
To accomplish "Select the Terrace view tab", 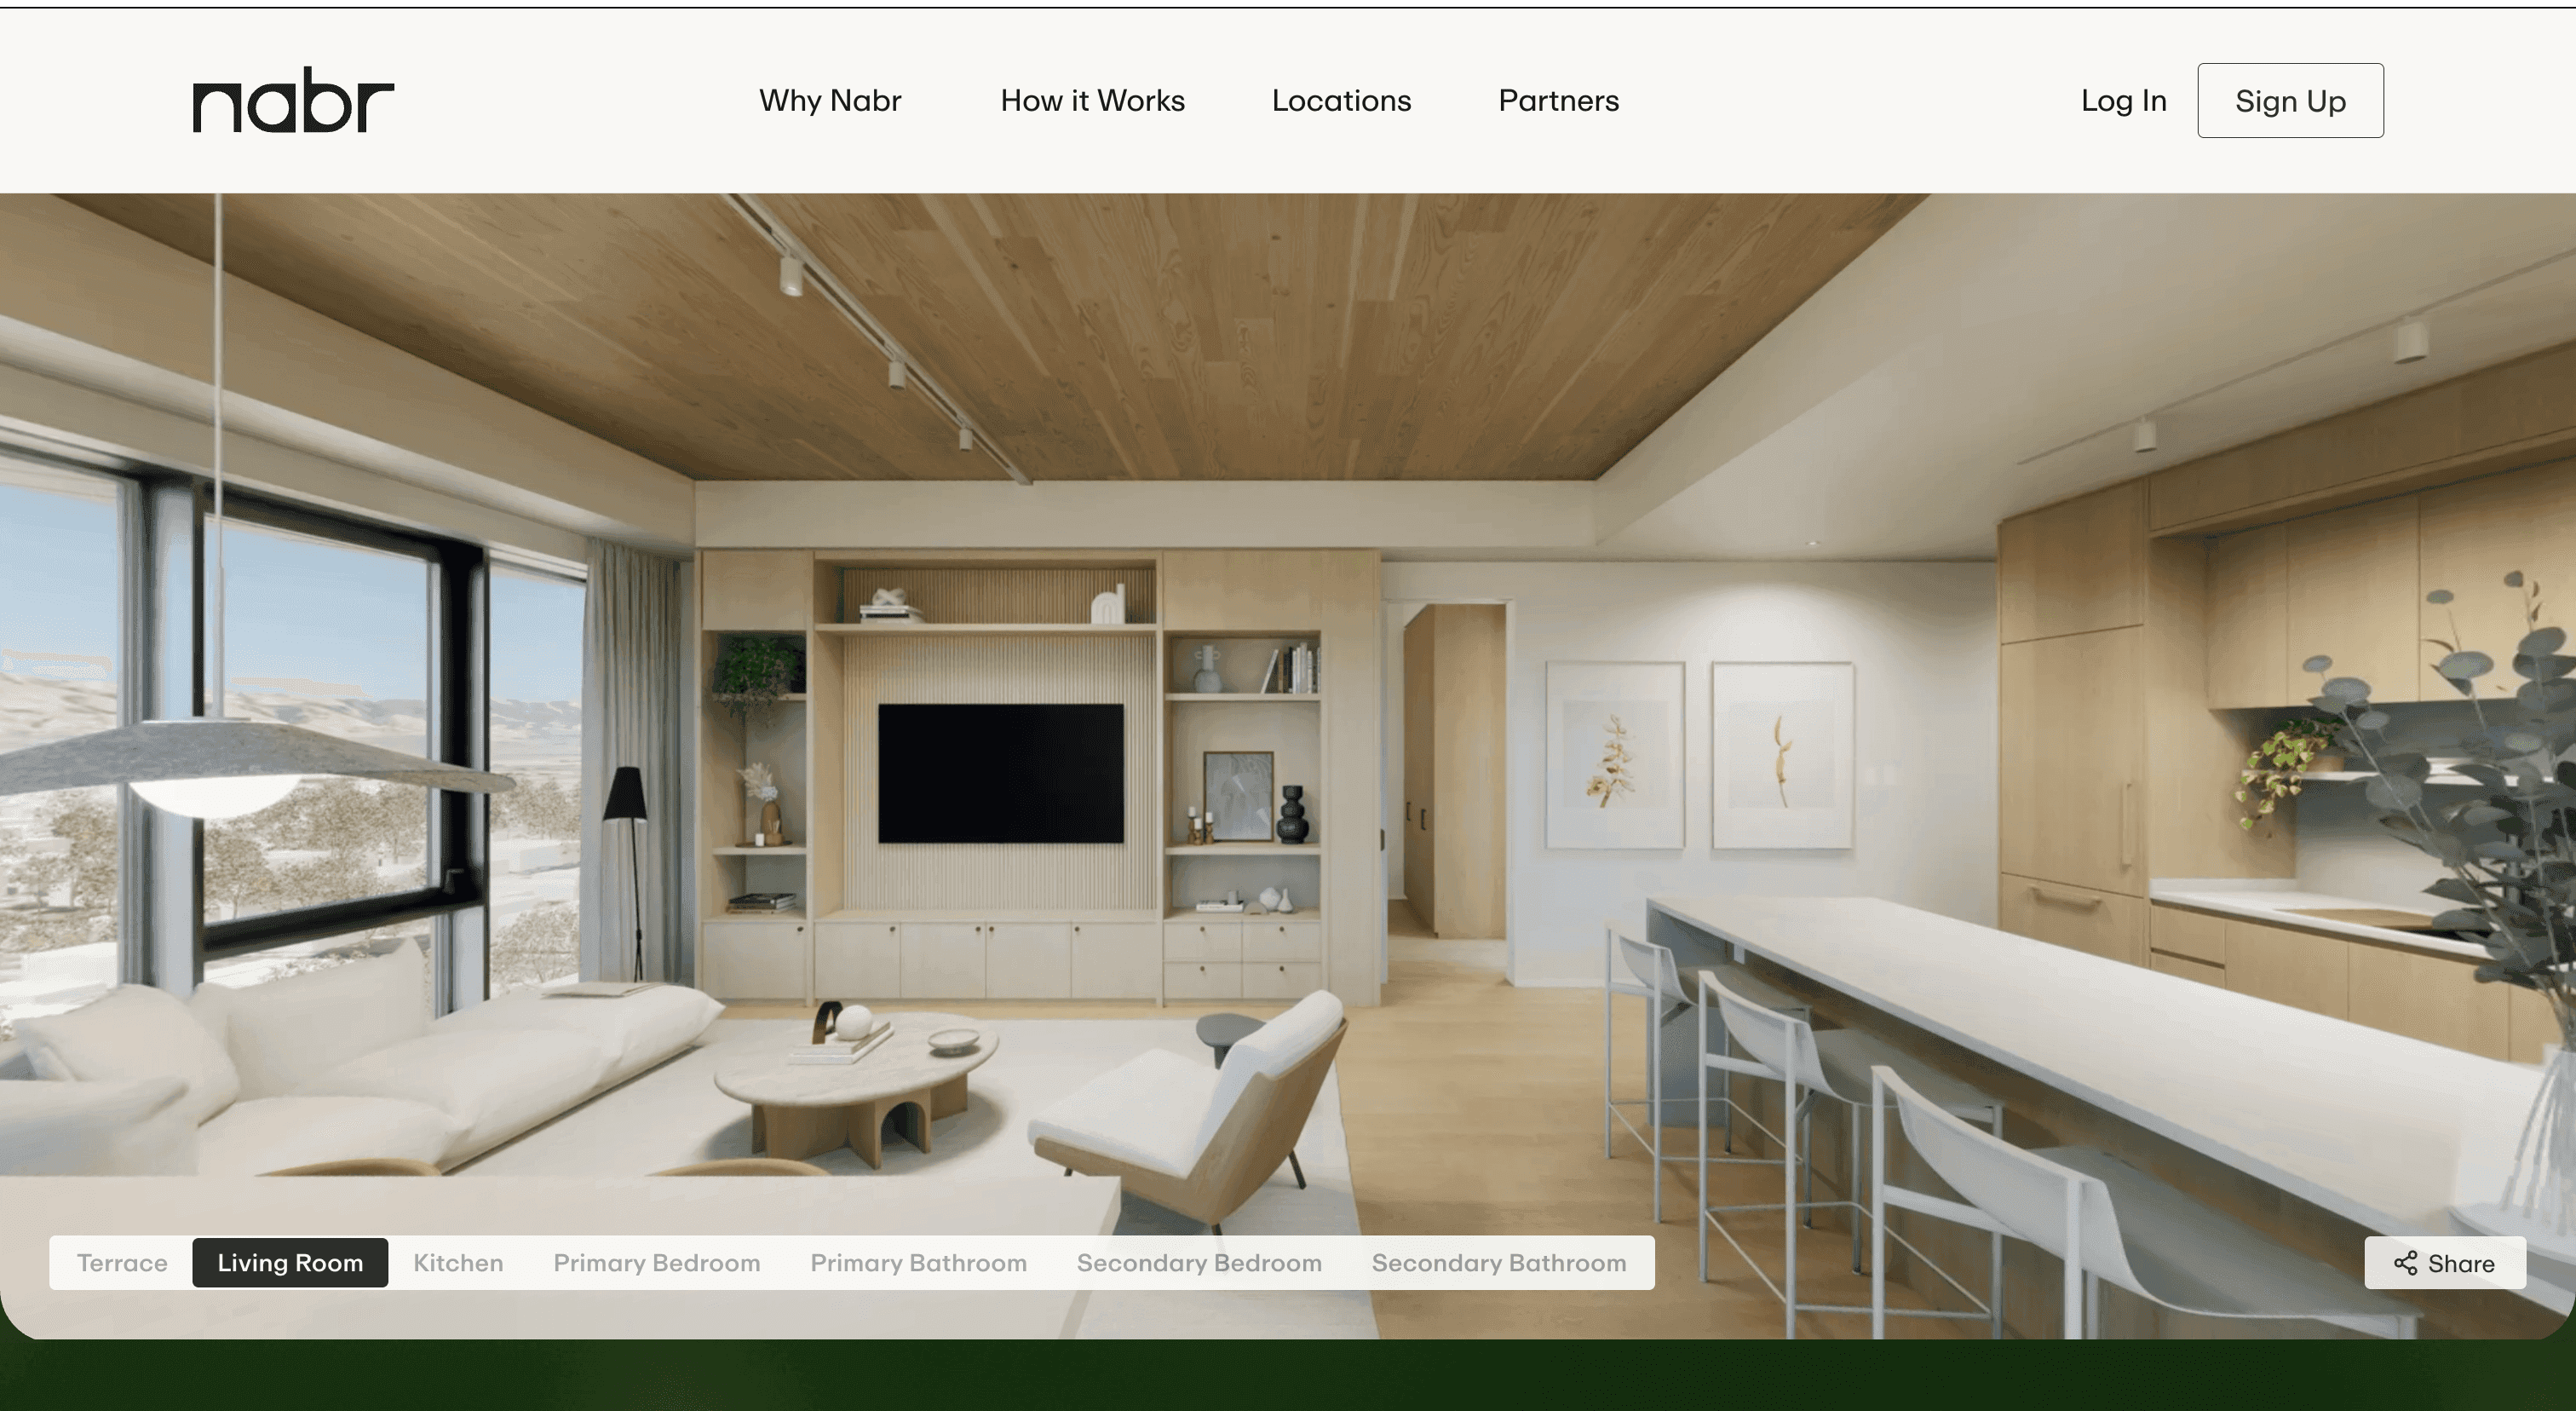I will pyautogui.click(x=121, y=1262).
